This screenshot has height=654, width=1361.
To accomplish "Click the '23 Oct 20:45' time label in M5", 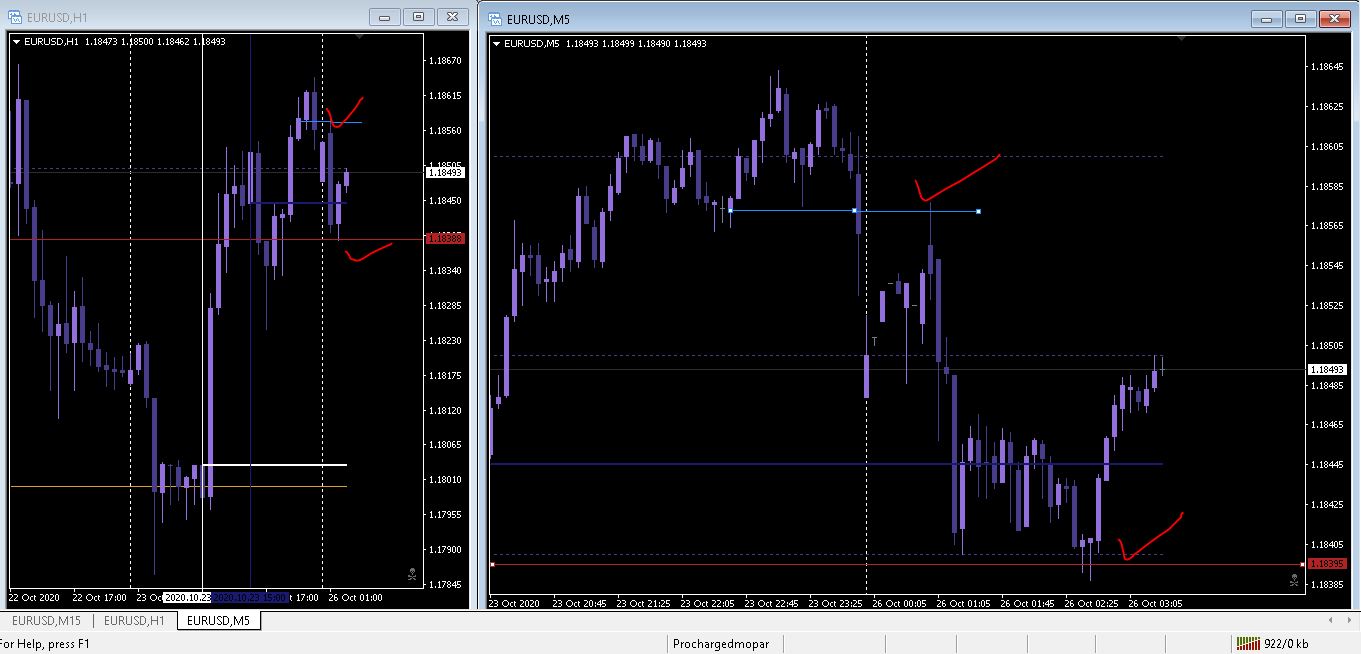I will coord(580,604).
